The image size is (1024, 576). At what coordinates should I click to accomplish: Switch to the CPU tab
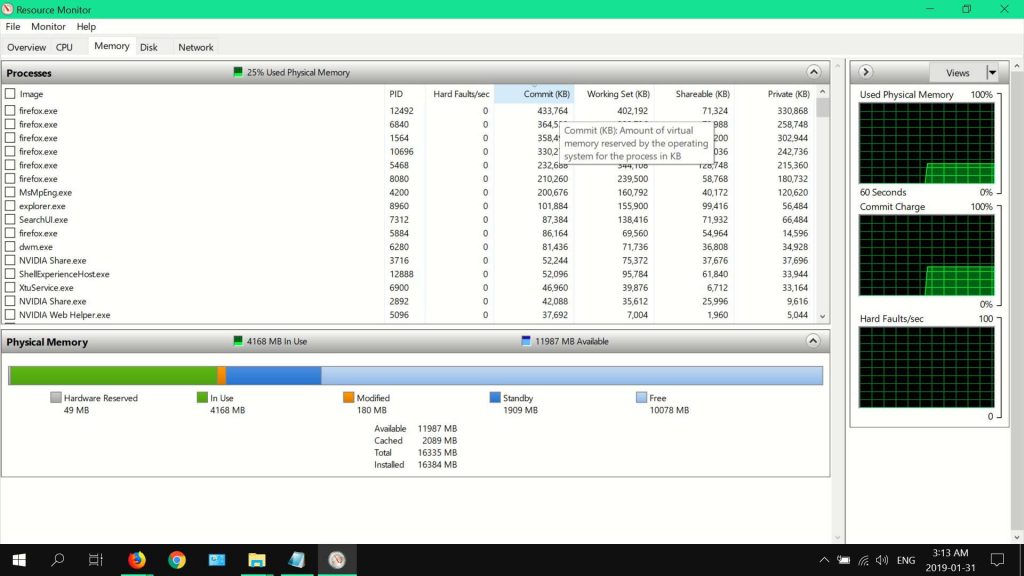(x=64, y=47)
